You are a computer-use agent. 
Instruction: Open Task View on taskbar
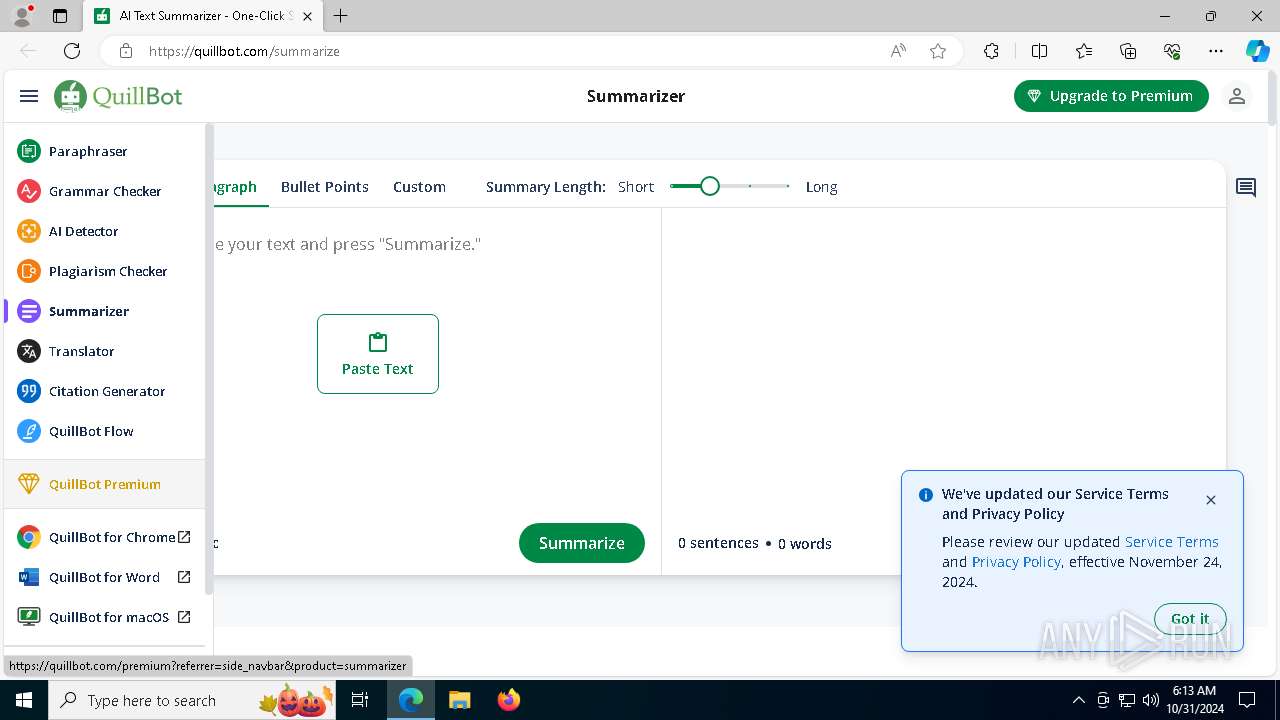point(361,700)
